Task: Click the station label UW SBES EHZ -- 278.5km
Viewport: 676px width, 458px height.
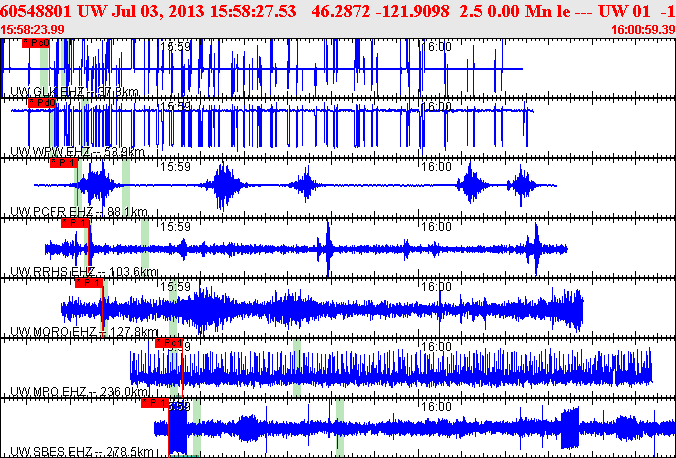Action: pyautogui.click(x=81, y=452)
